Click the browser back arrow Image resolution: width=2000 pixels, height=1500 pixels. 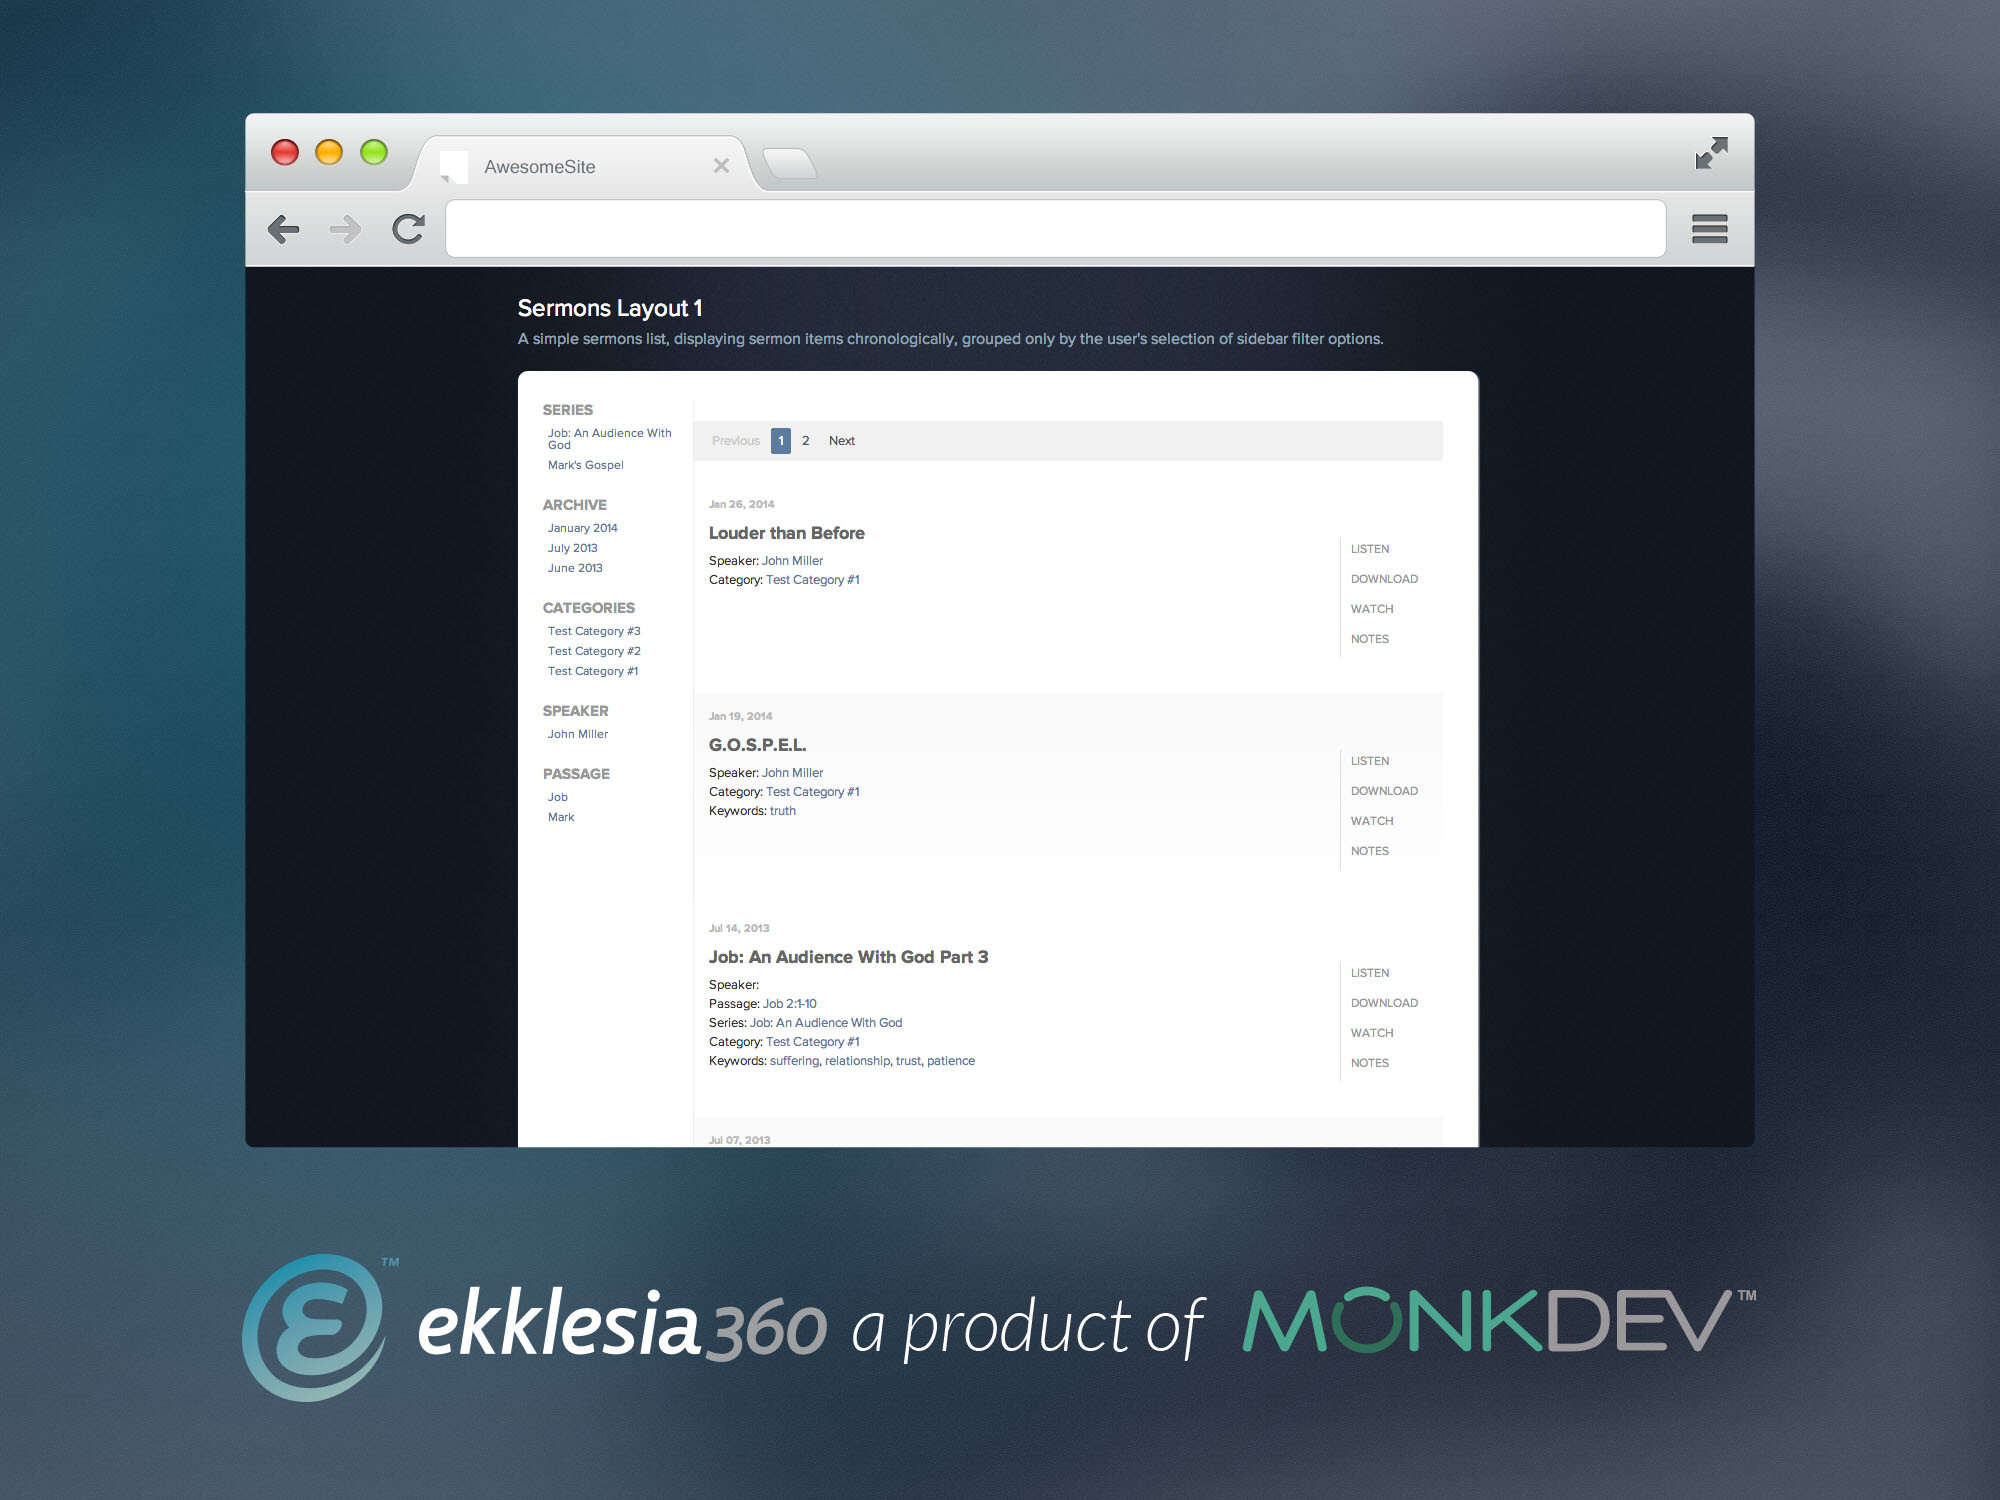284,230
